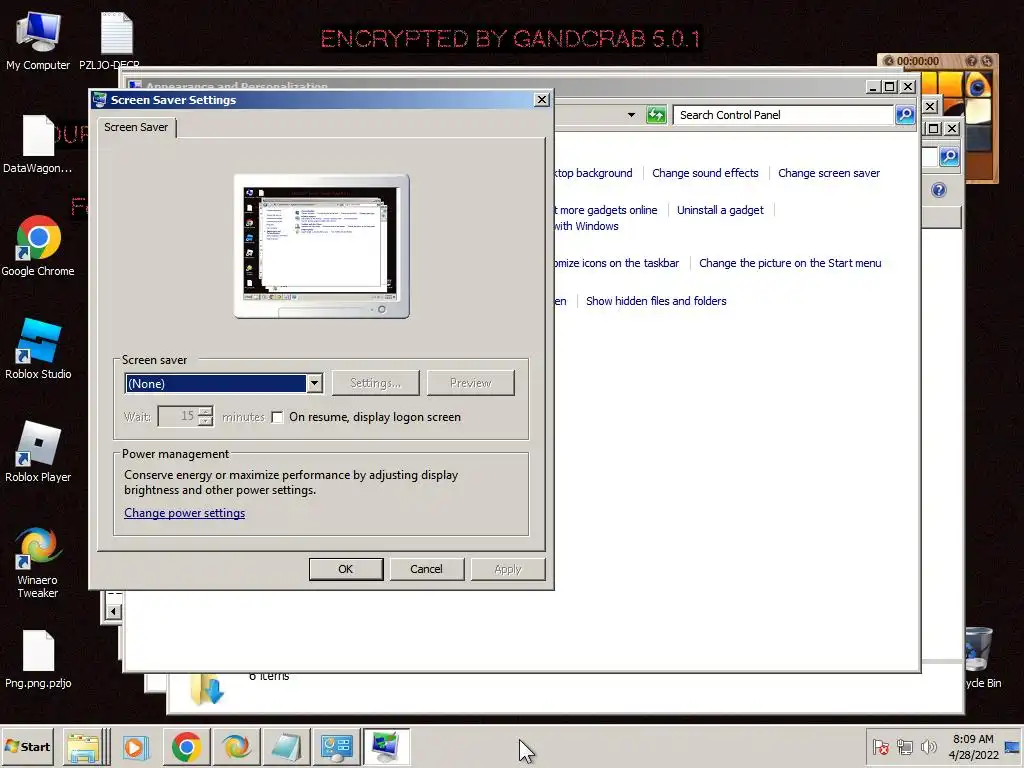Increase Wait minutes spinner up arrow
This screenshot has width=1024, height=768.
(205, 411)
